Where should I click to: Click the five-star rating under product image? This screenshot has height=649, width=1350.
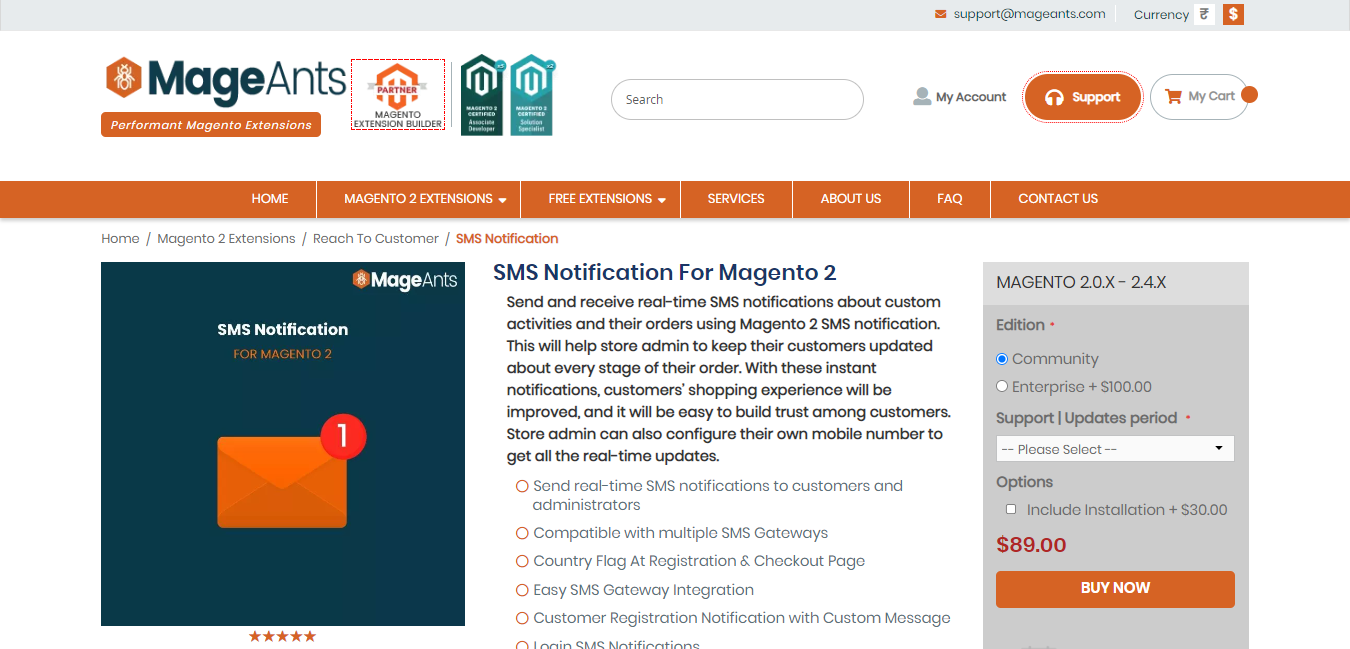[282, 636]
